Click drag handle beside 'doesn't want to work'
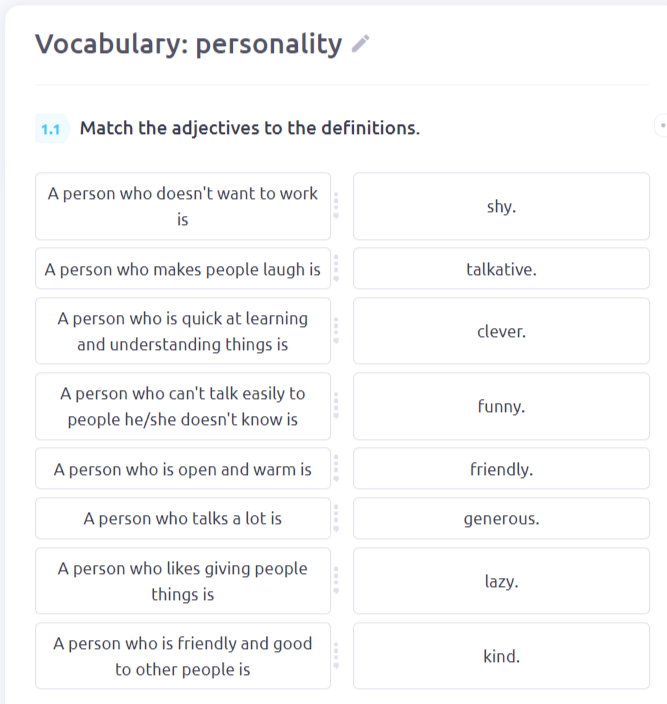The width and height of the screenshot is (667, 704). [x=336, y=206]
